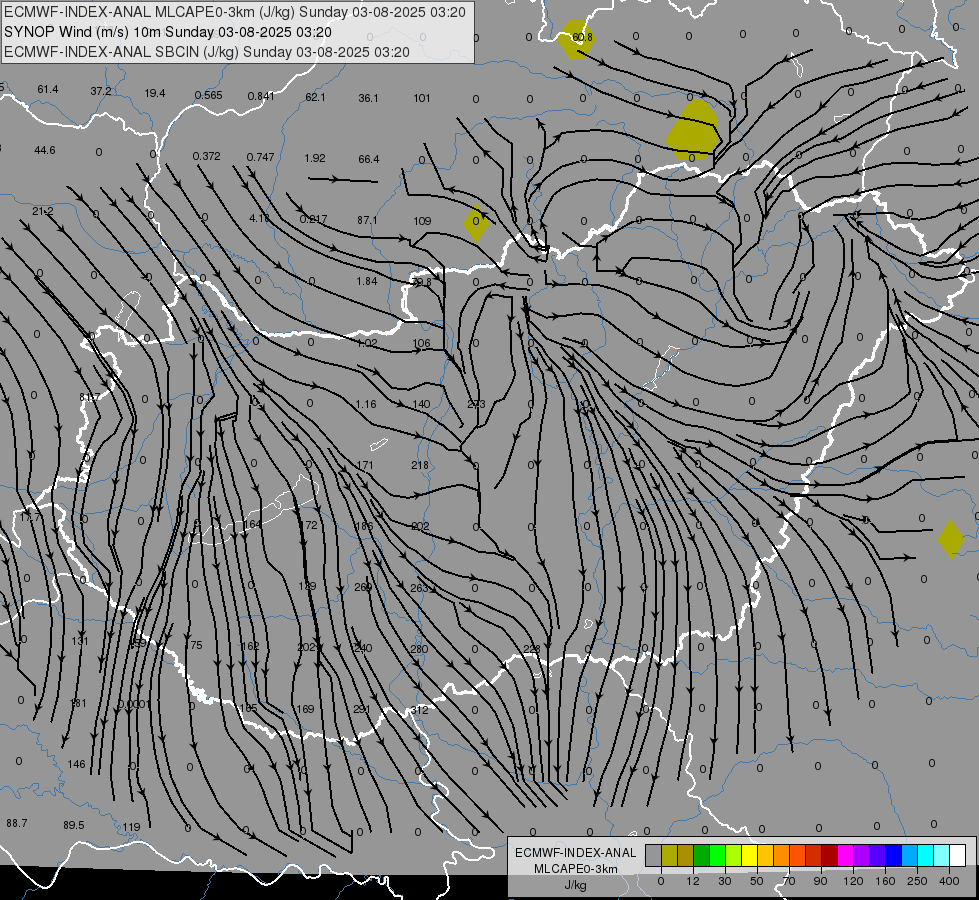Select the grid value 106
The height and width of the screenshot is (900, 979).
click(x=421, y=343)
